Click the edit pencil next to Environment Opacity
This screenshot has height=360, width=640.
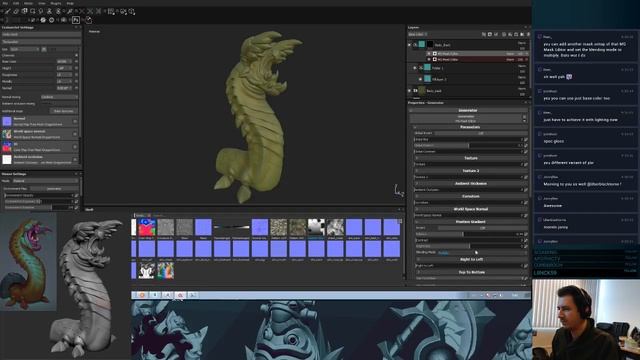pyautogui.click(x=76, y=196)
